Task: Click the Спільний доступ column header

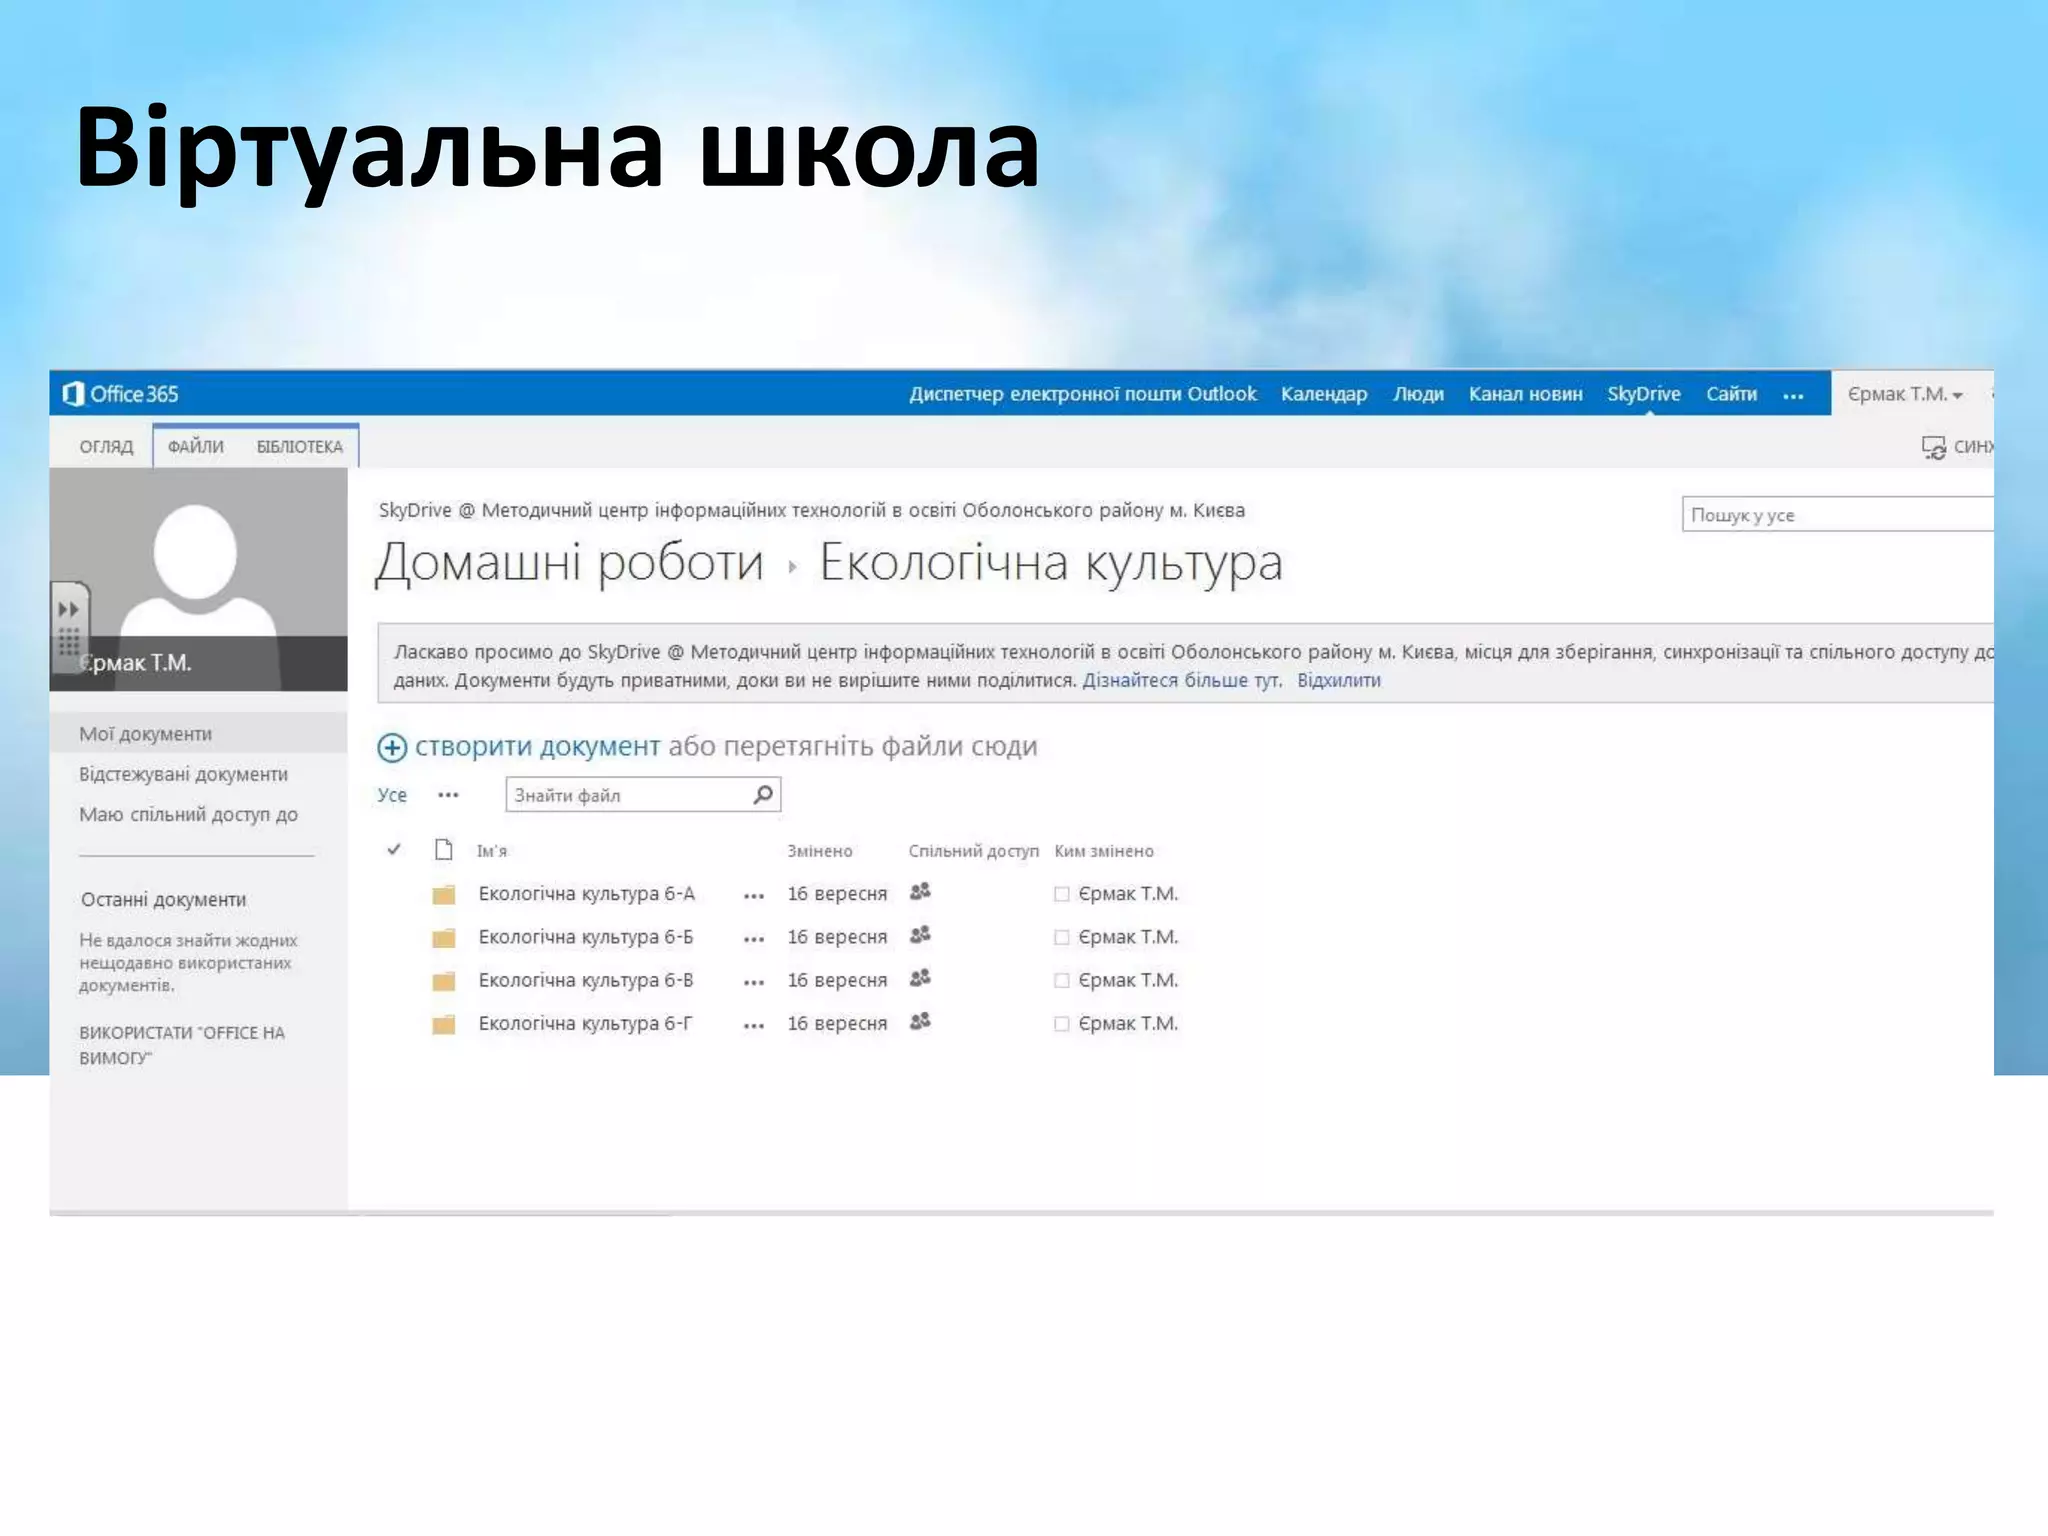Action: (x=973, y=851)
